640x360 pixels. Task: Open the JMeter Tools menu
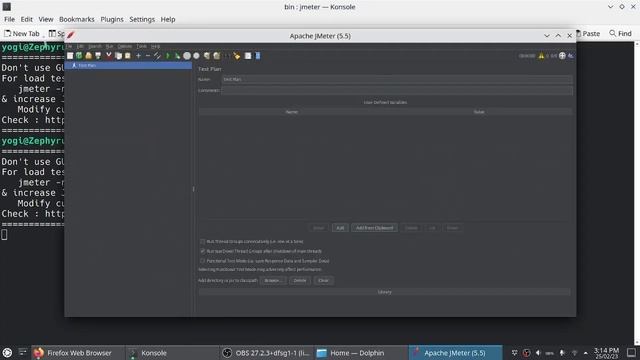[141, 46]
